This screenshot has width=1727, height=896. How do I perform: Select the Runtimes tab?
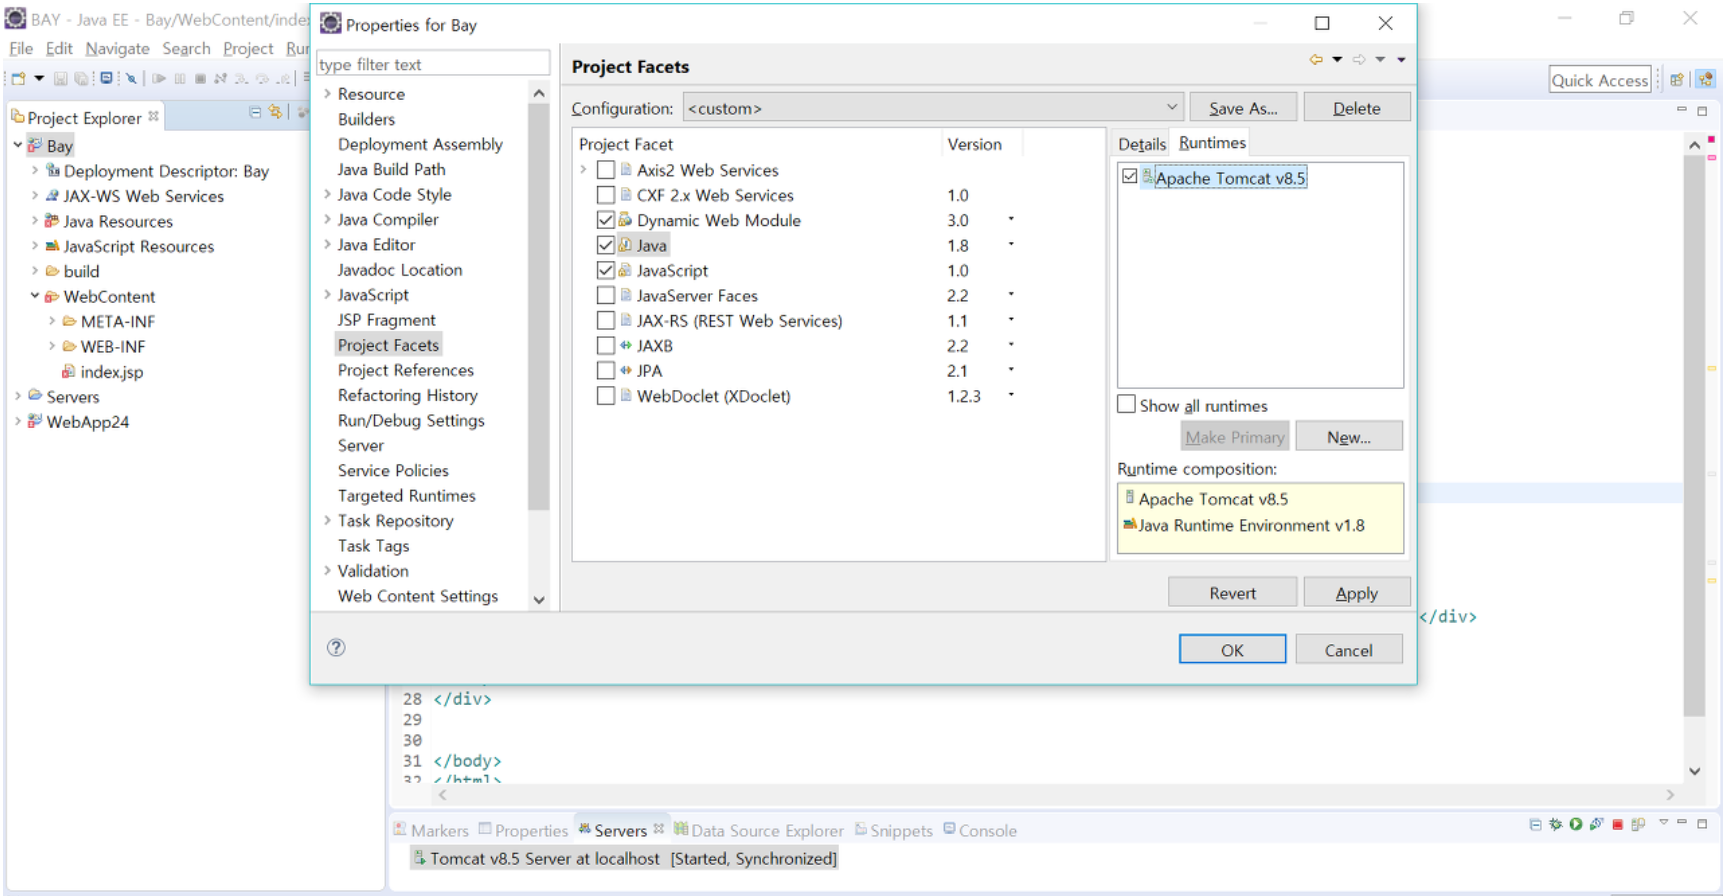pos(1212,143)
